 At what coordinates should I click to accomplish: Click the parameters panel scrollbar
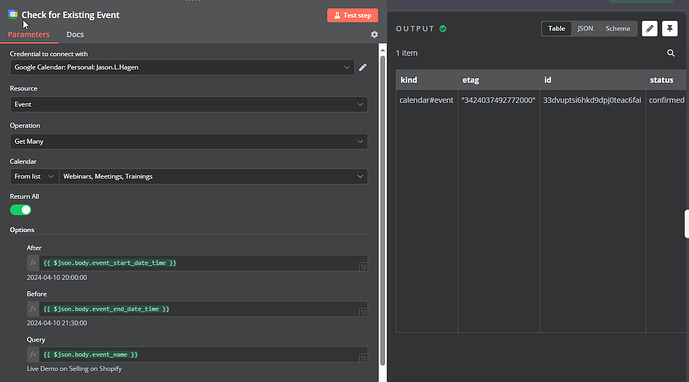[382, 210]
